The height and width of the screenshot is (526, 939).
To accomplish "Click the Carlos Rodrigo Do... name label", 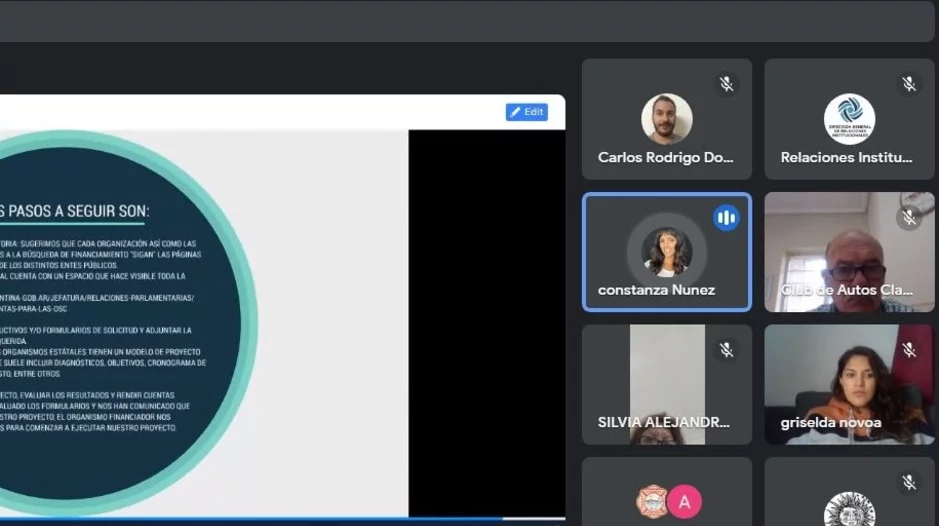I will click(665, 158).
